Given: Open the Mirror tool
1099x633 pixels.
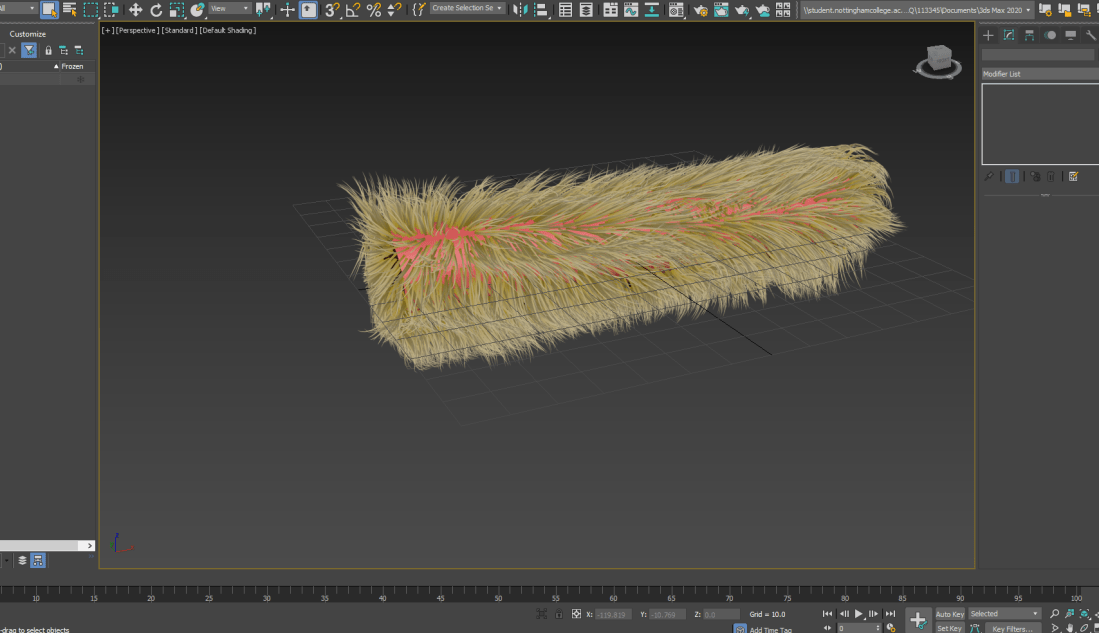Looking at the screenshot, I should pos(520,10).
